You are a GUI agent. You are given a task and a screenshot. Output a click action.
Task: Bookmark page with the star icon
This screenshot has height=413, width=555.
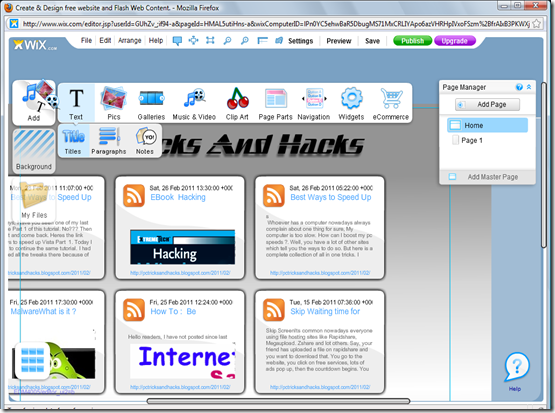tap(537, 24)
